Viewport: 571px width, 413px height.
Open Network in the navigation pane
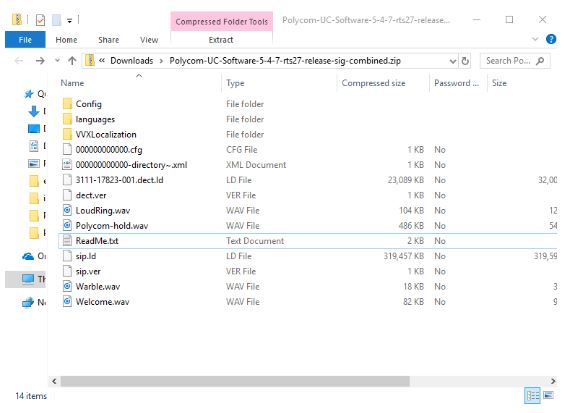click(34, 302)
